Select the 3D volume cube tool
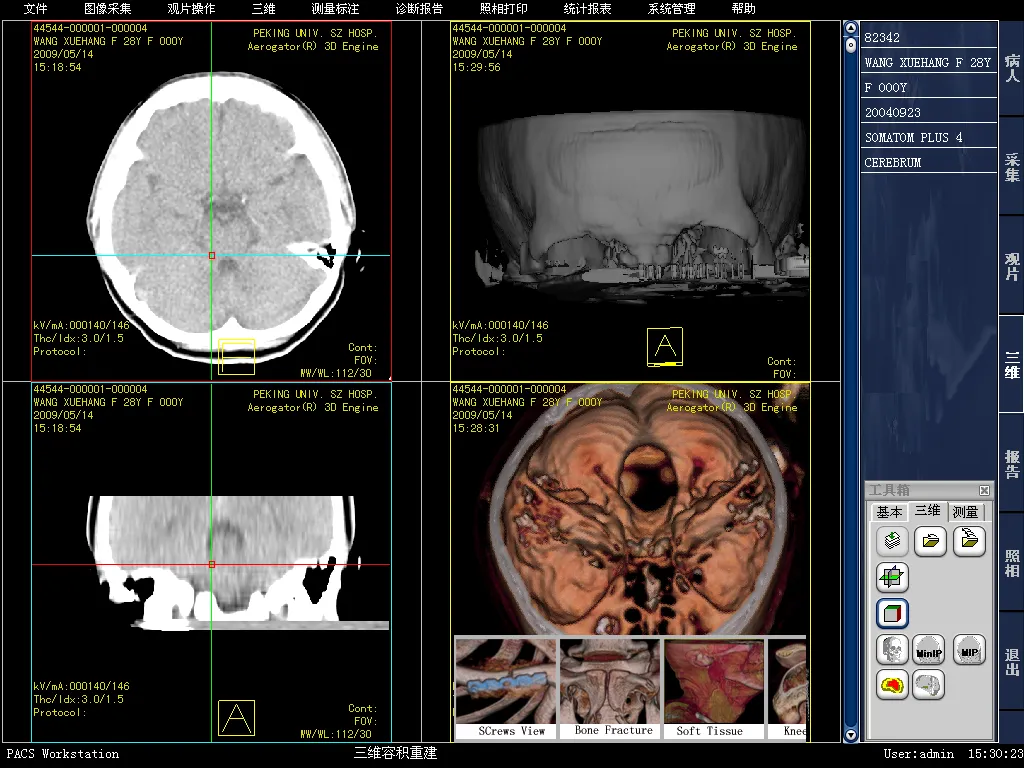The height and width of the screenshot is (768, 1024). coord(891,613)
